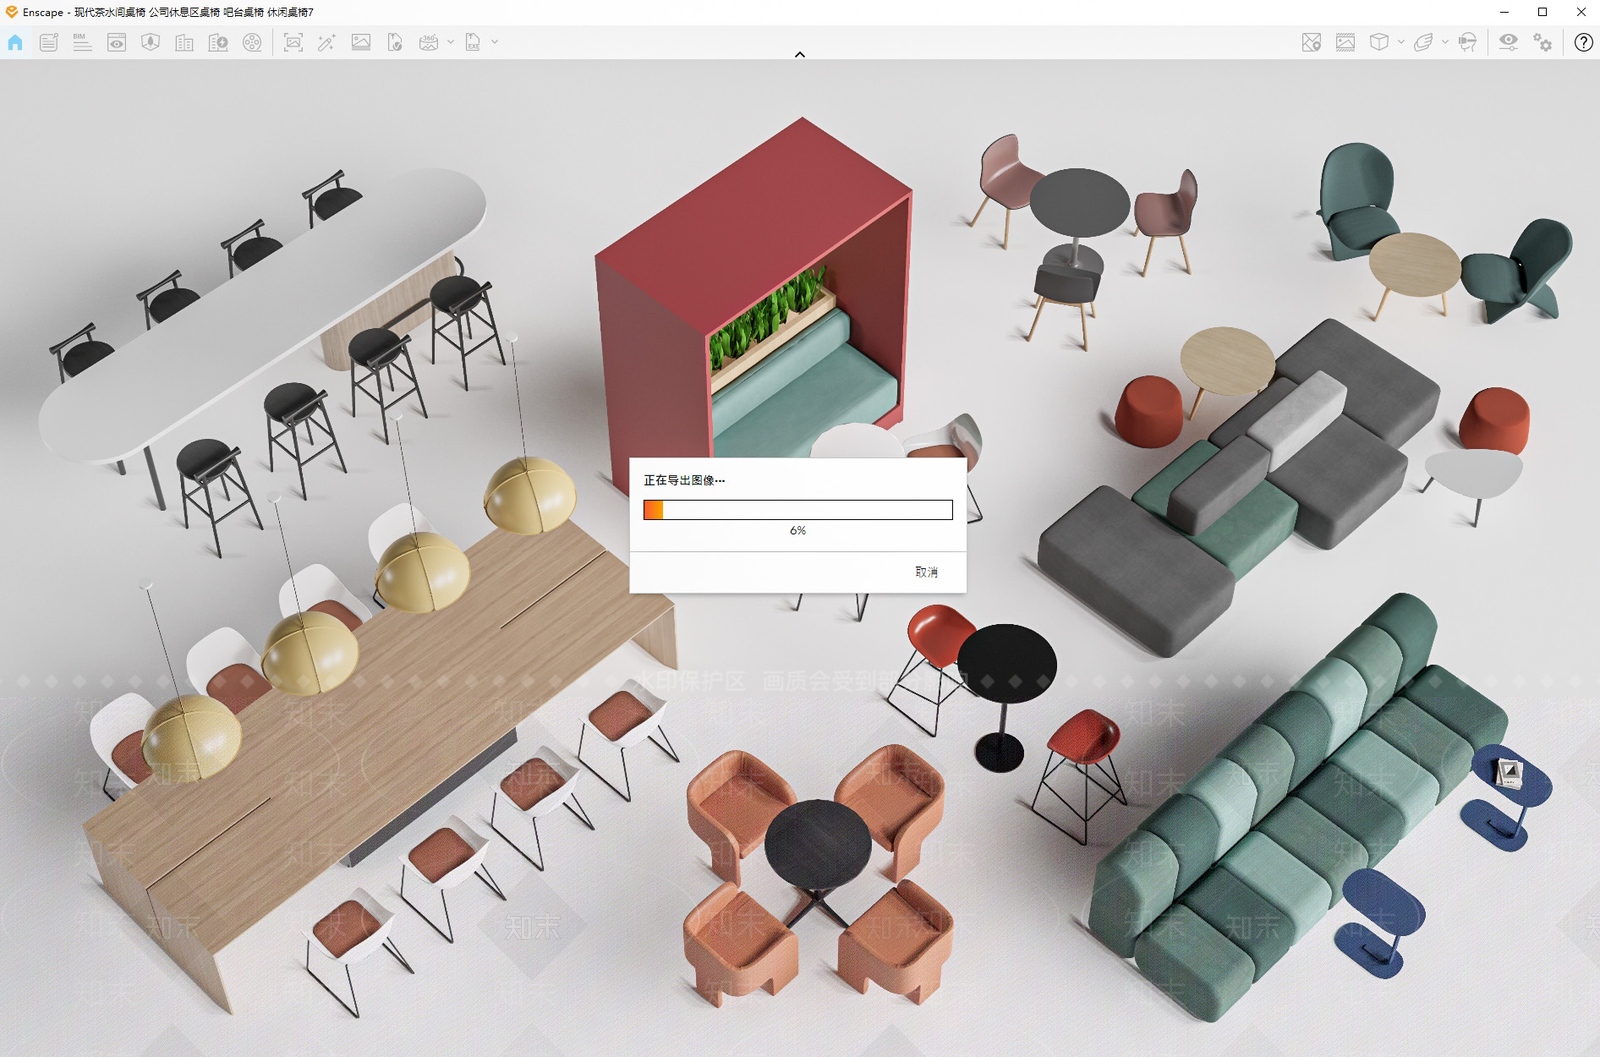
Task: Open Visual Settings eye slider icon
Action: point(1508,42)
